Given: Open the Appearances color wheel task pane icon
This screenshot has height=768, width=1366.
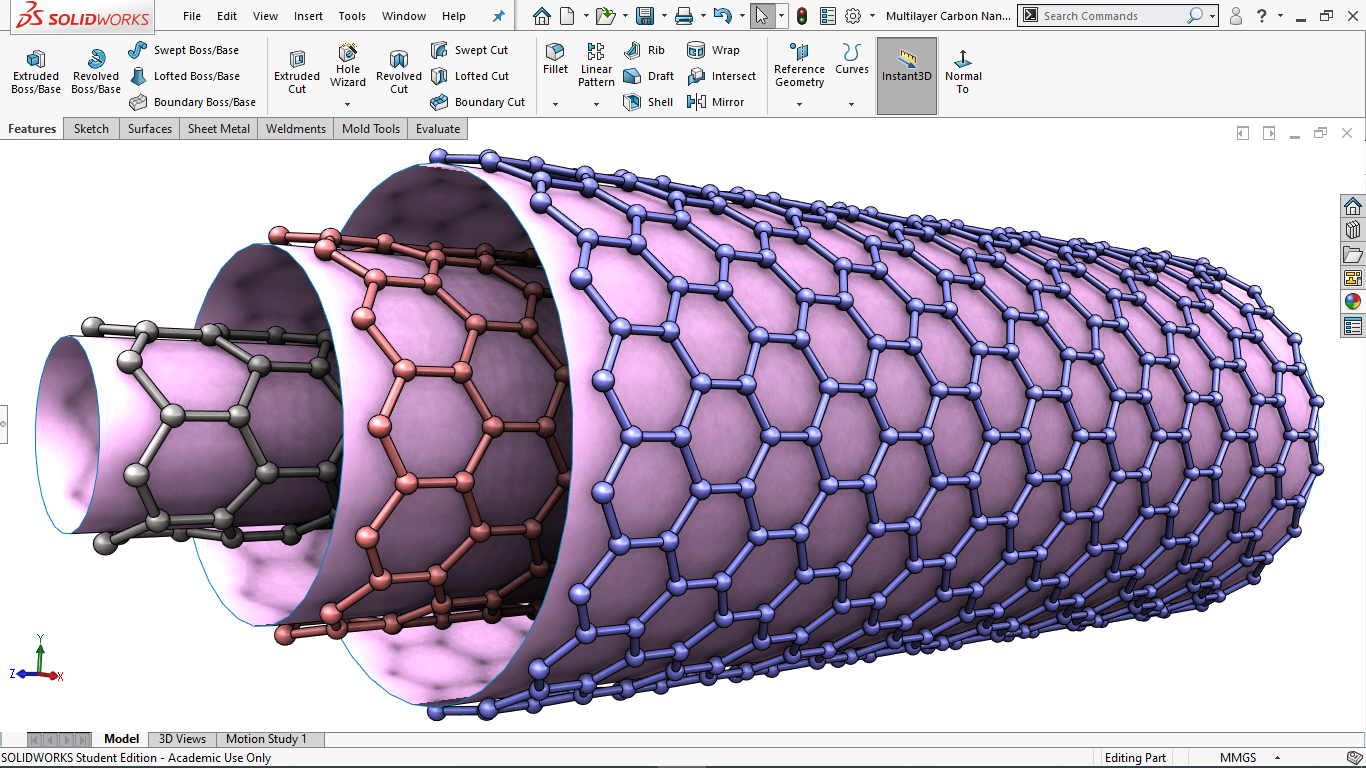Looking at the screenshot, I should click(1353, 301).
